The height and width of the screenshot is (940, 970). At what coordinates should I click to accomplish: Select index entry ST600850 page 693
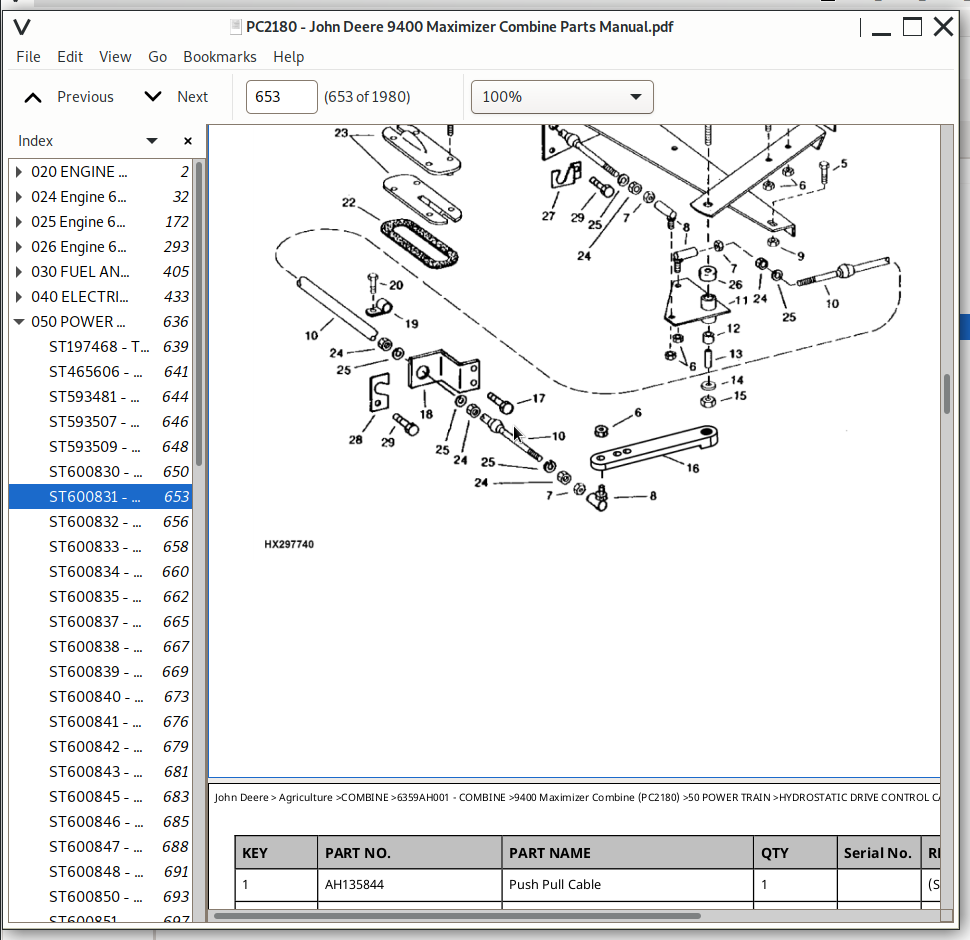(100, 897)
